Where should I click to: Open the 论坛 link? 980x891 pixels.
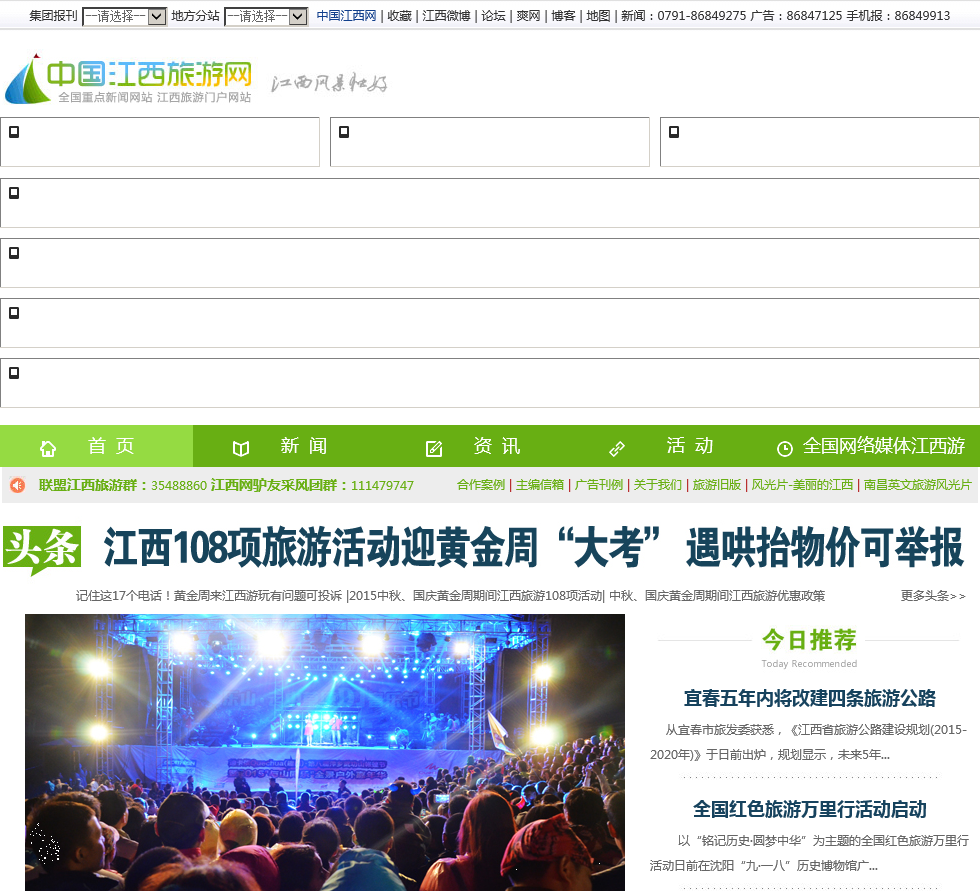[x=493, y=16]
